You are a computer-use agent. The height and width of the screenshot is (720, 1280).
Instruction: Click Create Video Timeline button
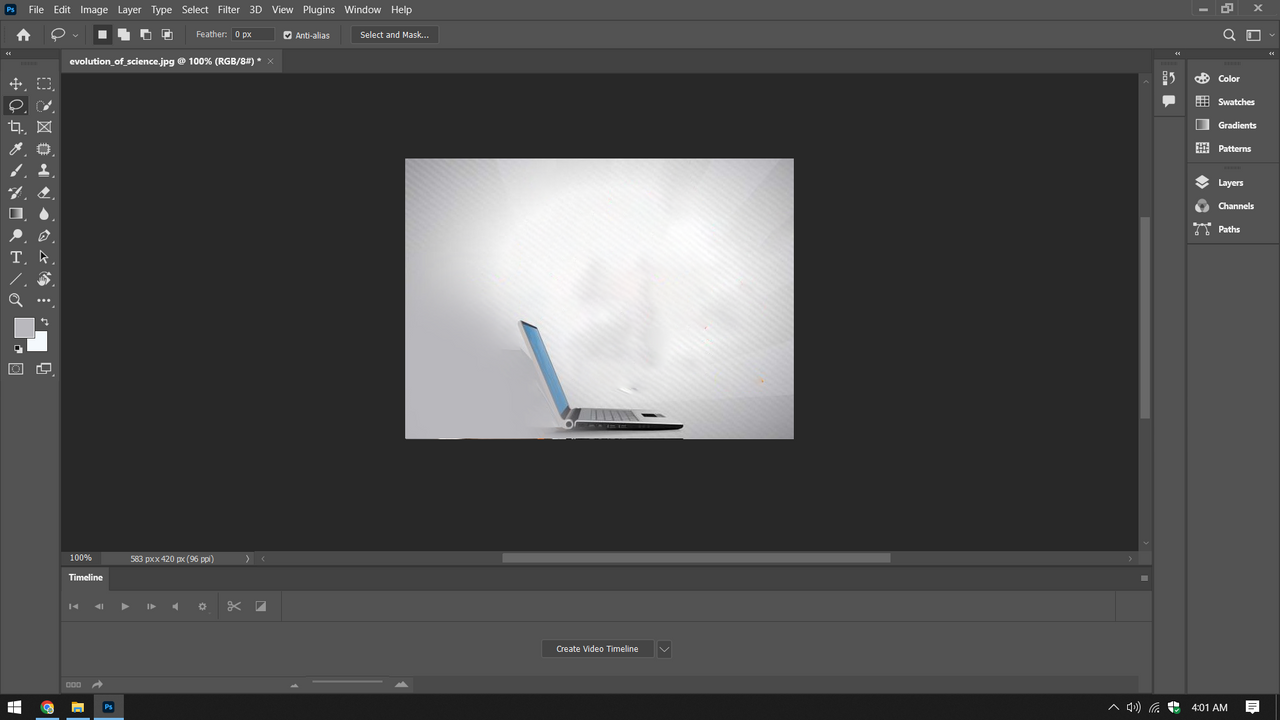pos(597,649)
